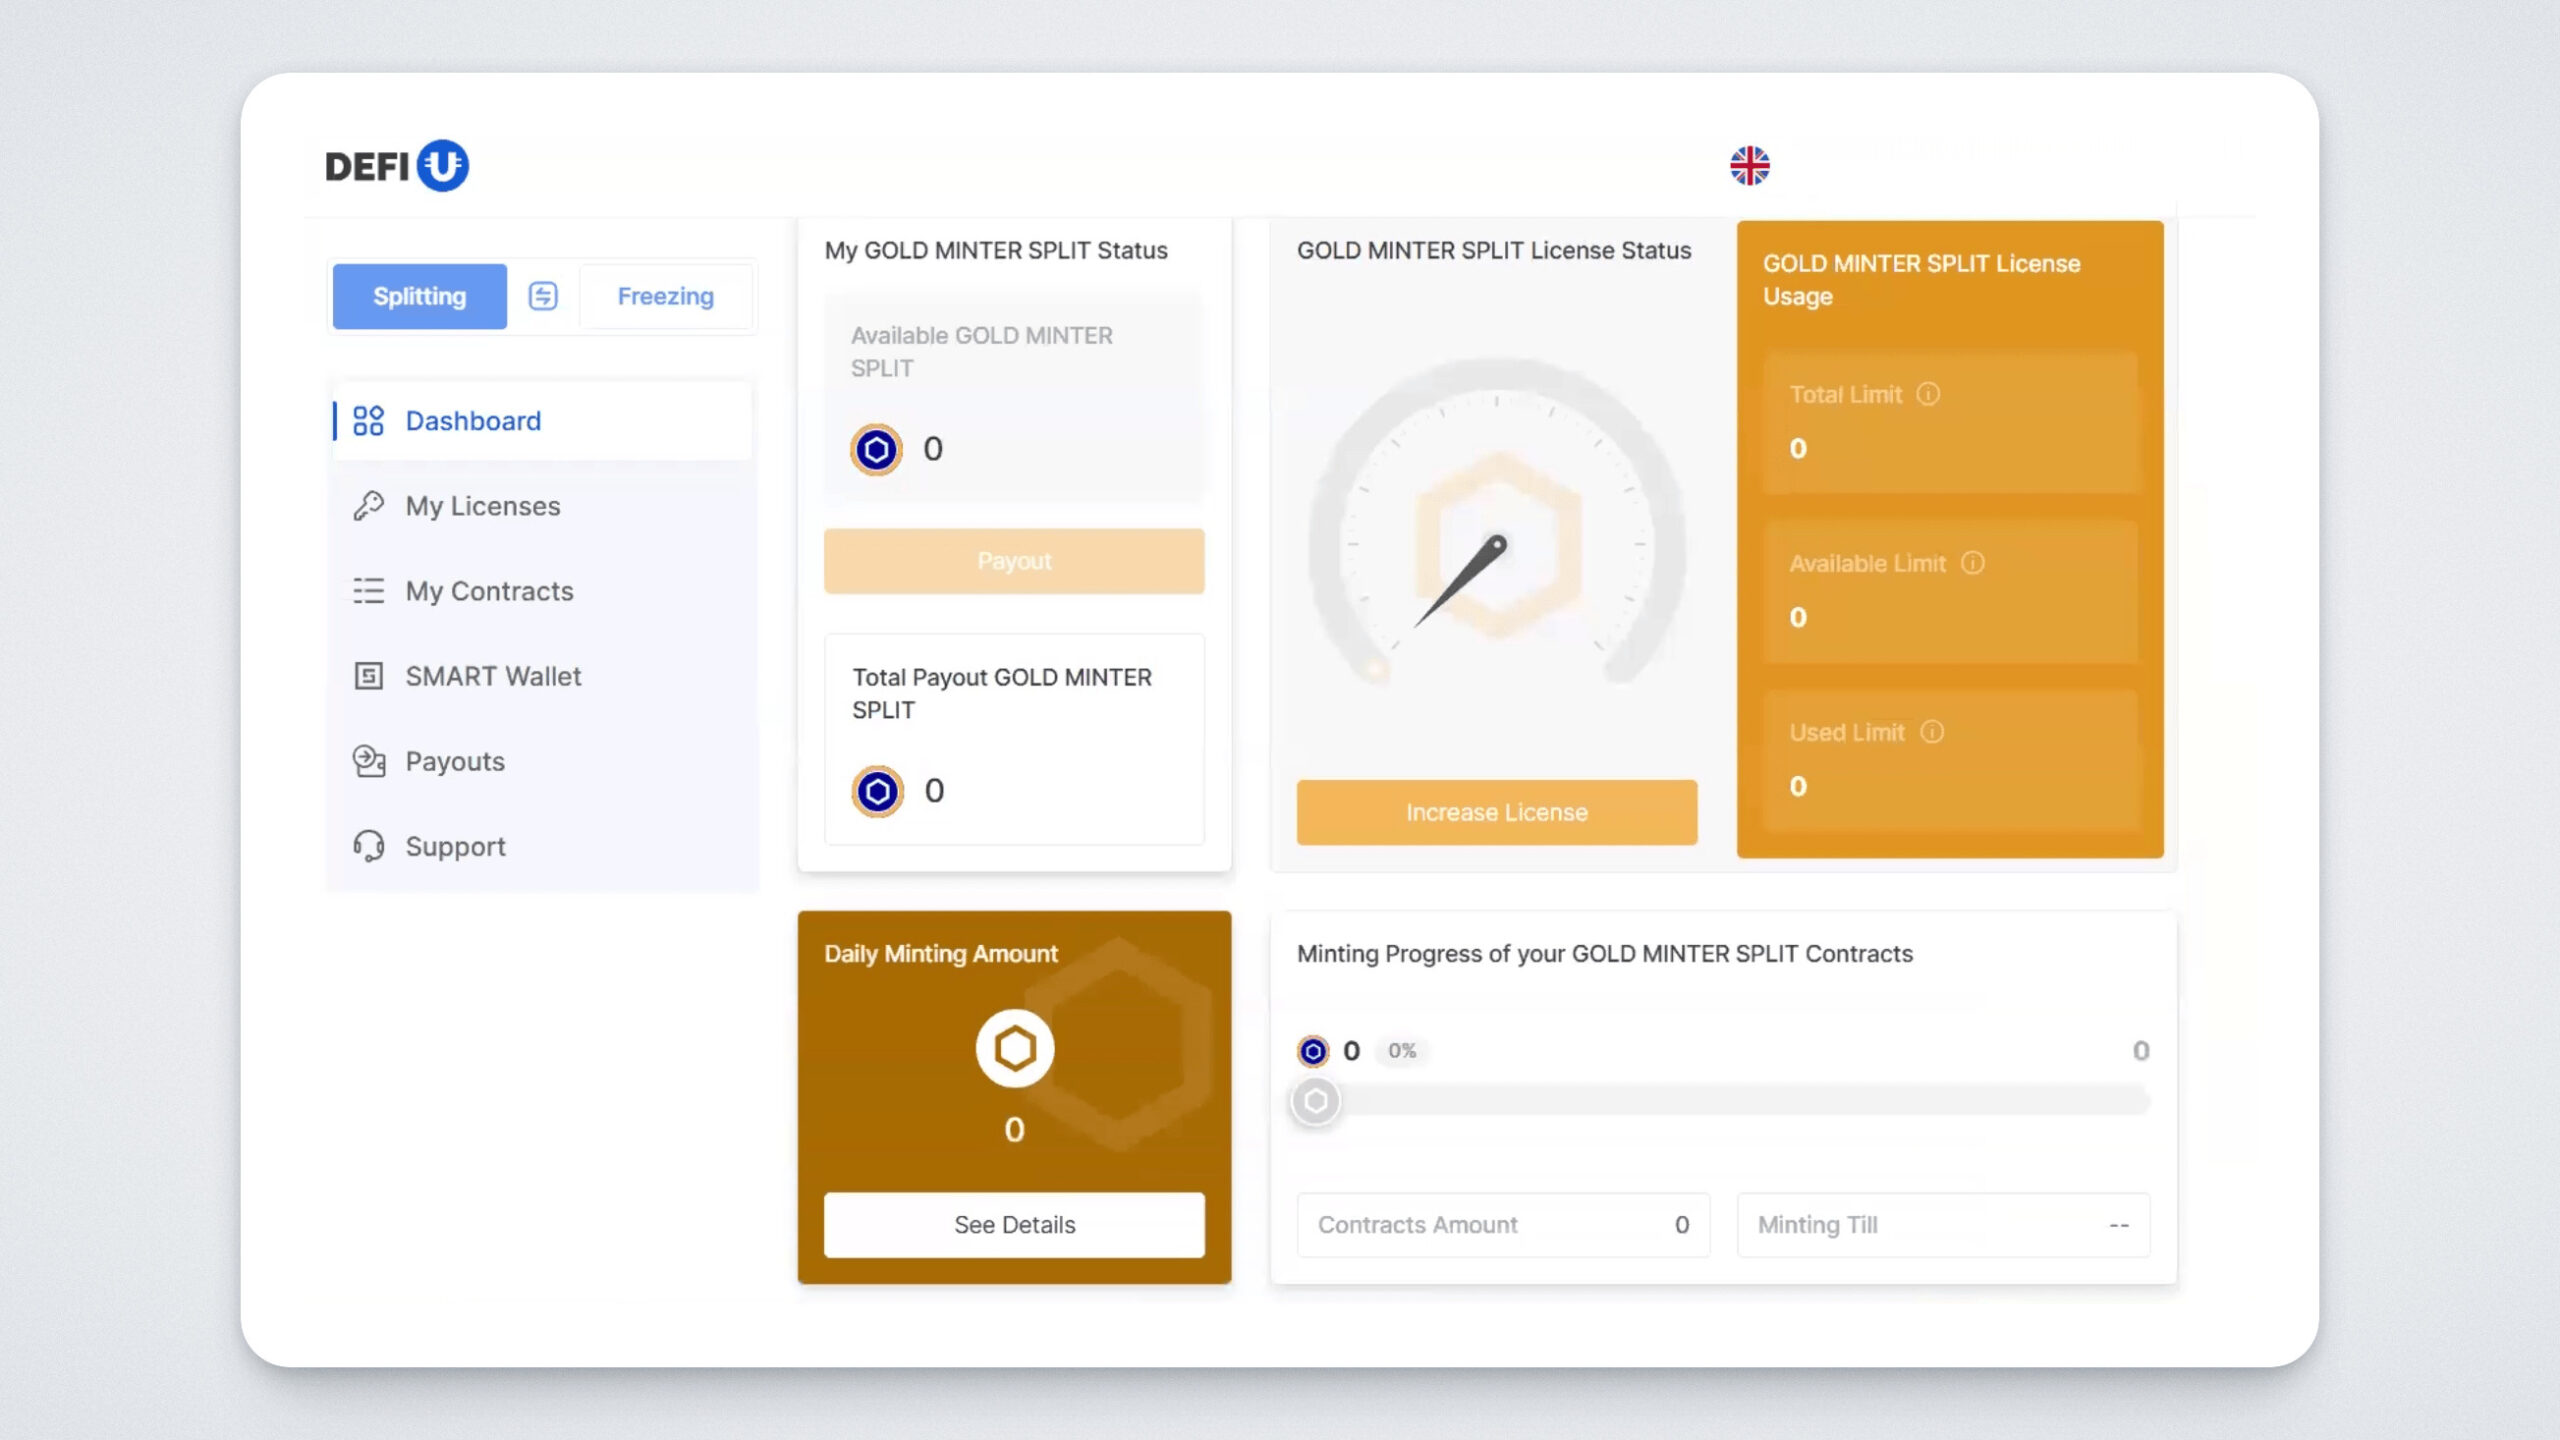The width and height of the screenshot is (2560, 1440).
Task: Open language selector UK flag icon
Action: [1749, 166]
